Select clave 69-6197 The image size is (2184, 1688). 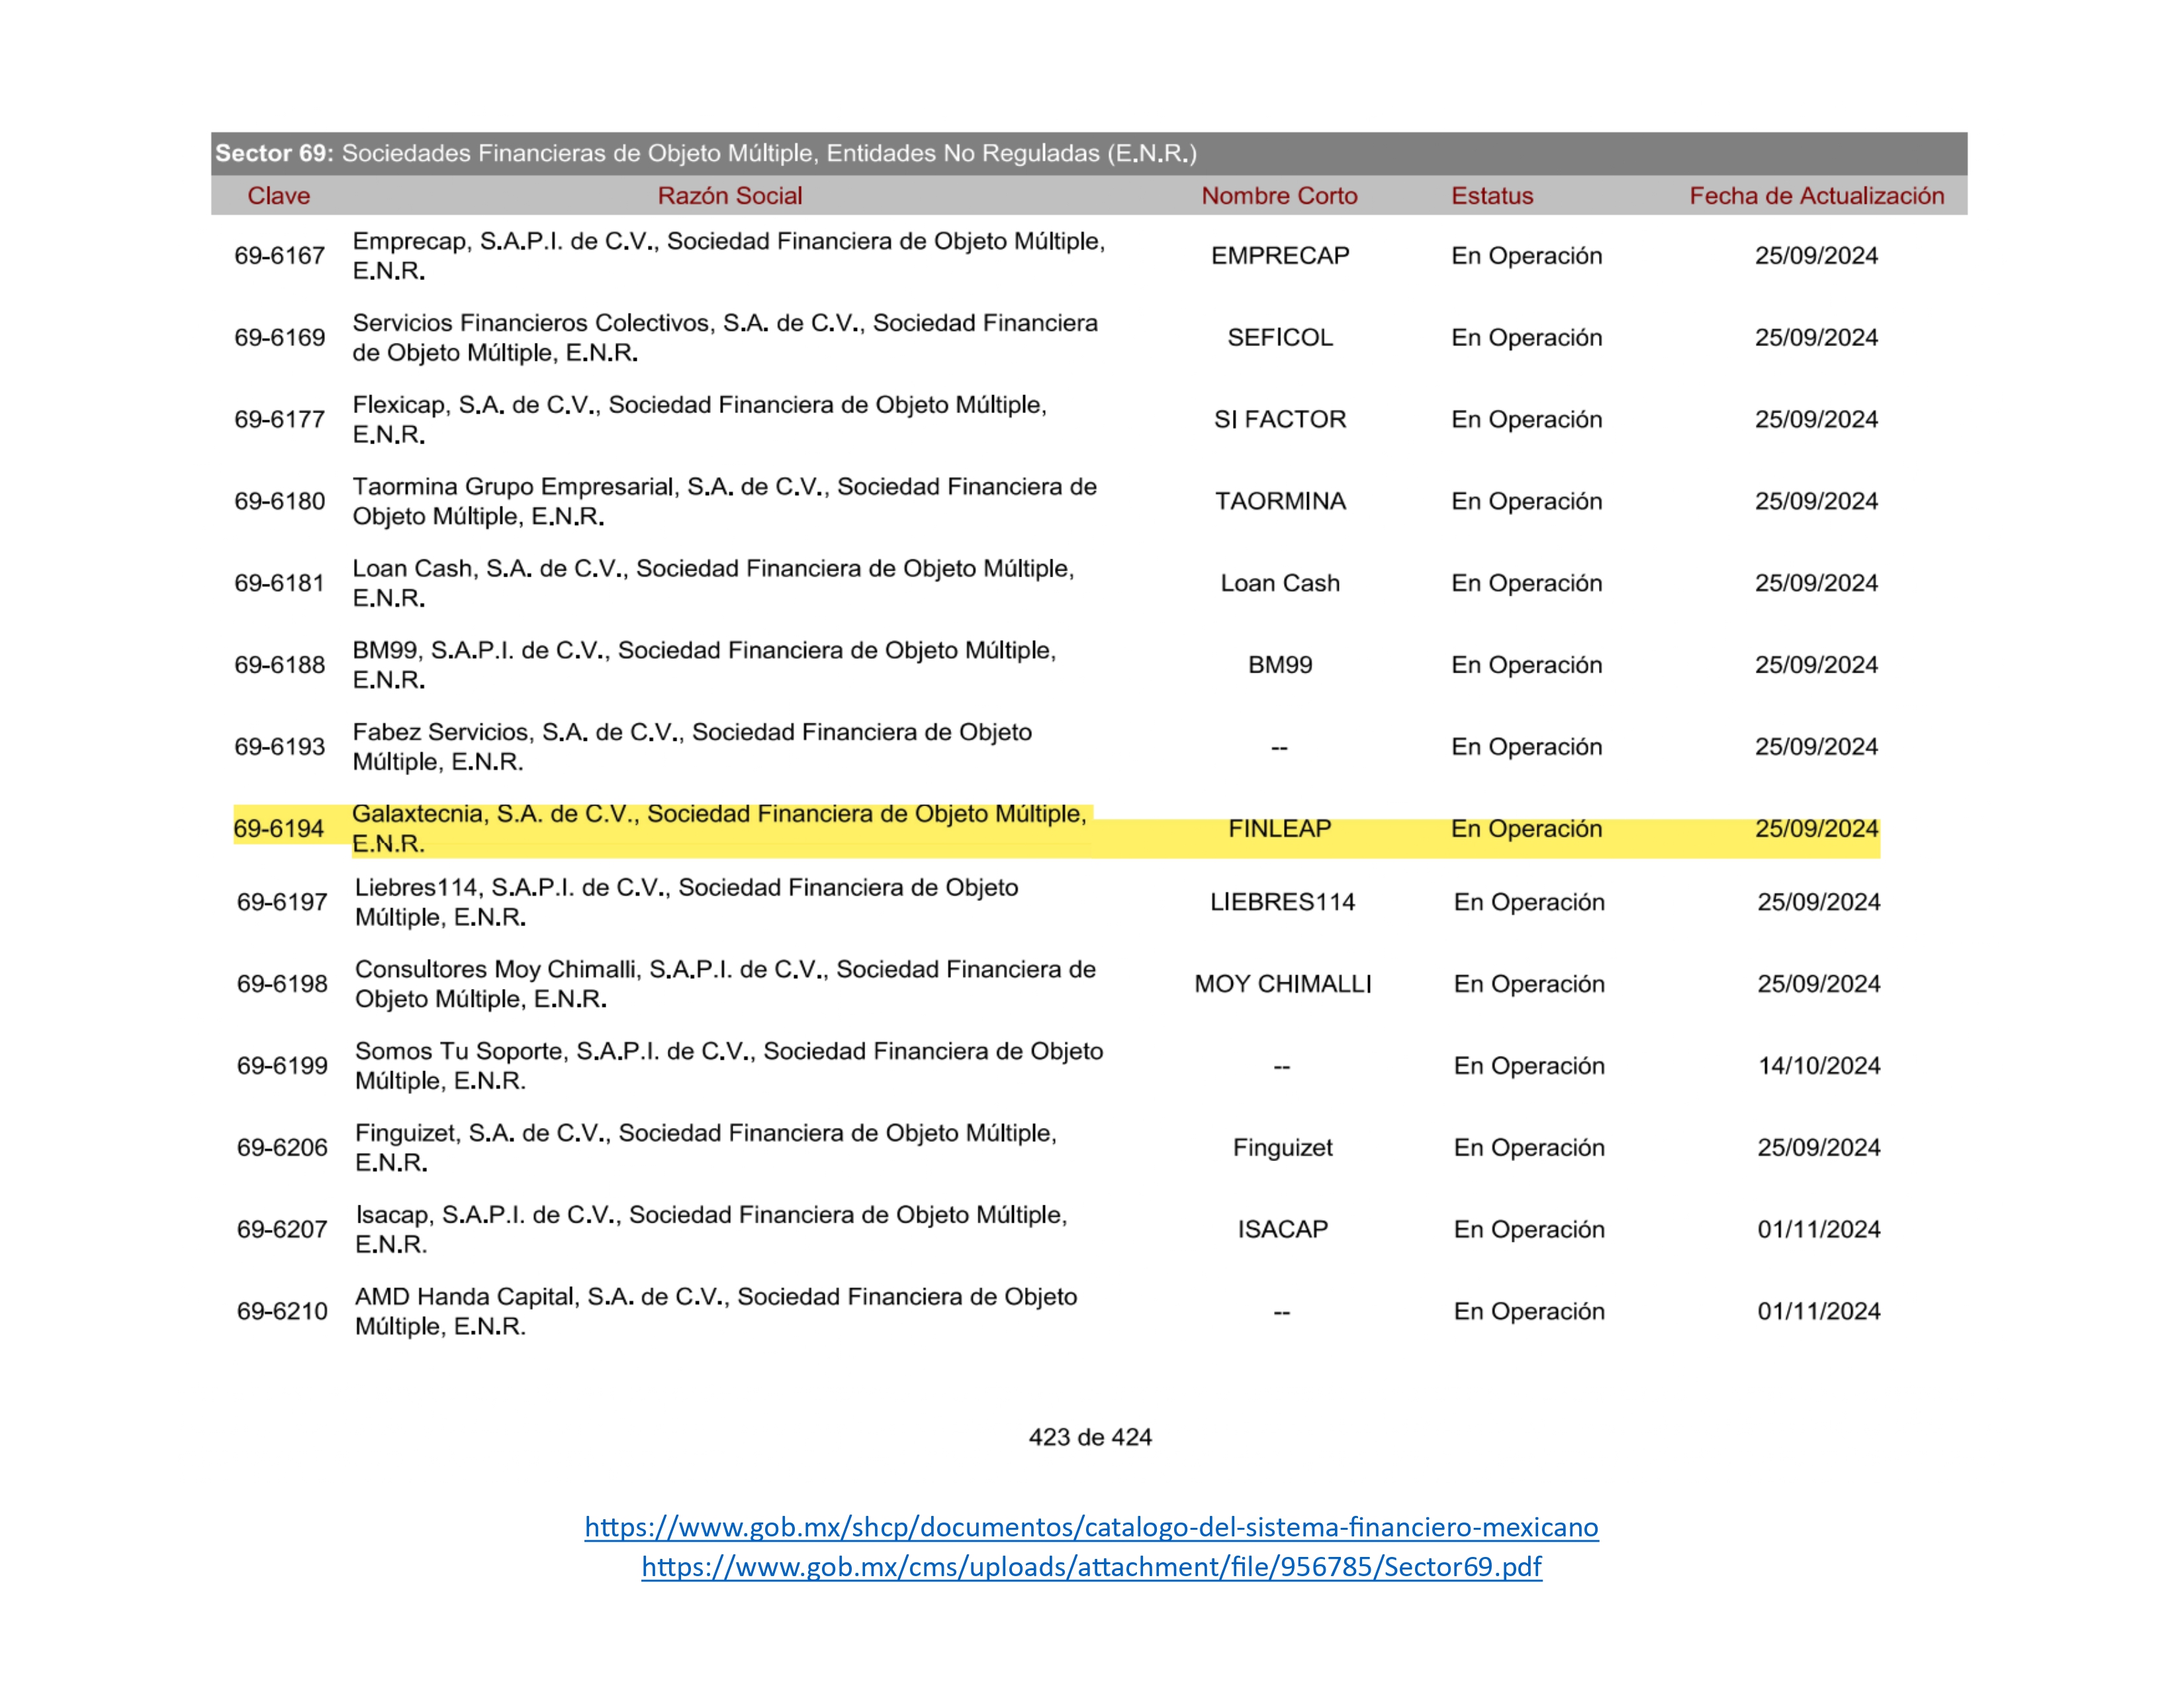point(282,903)
